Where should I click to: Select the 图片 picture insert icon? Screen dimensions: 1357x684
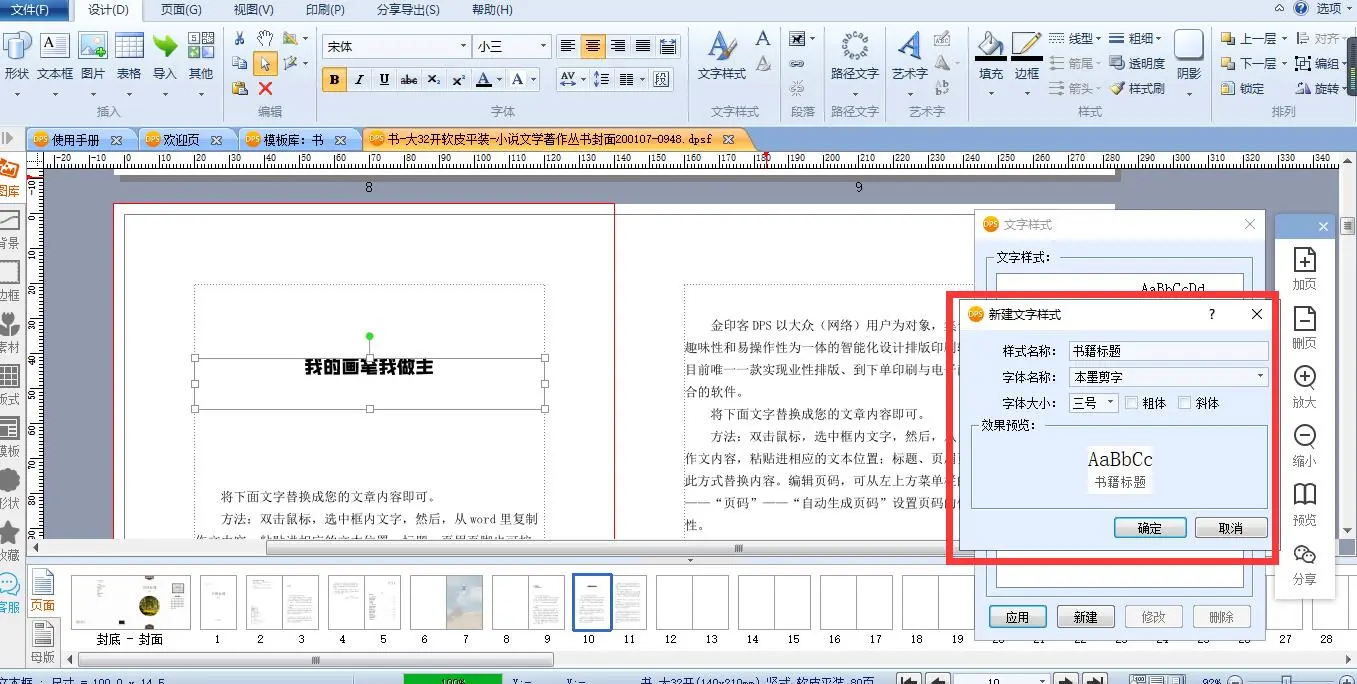pyautogui.click(x=92, y=56)
